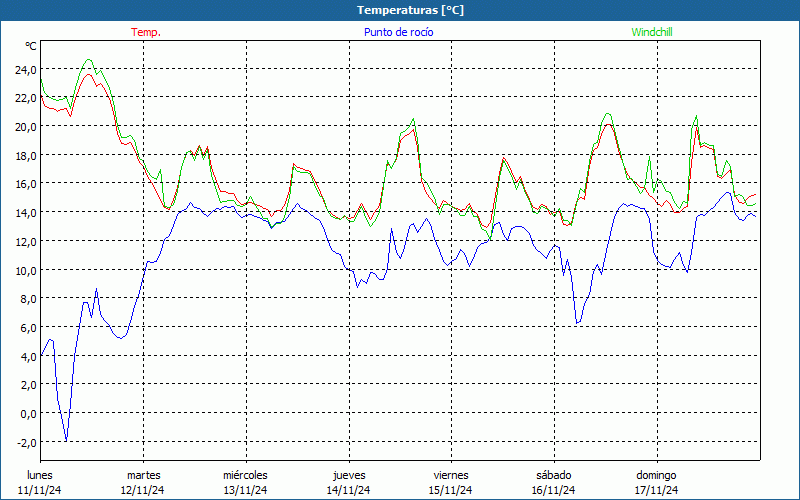
Task: Click the 22,0 y-axis value
Action: tap(26, 98)
